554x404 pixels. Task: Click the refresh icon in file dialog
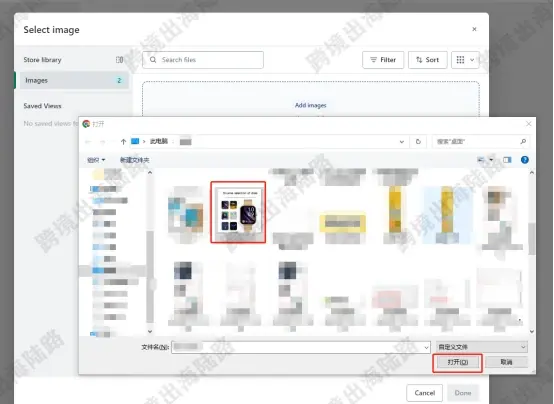point(418,142)
